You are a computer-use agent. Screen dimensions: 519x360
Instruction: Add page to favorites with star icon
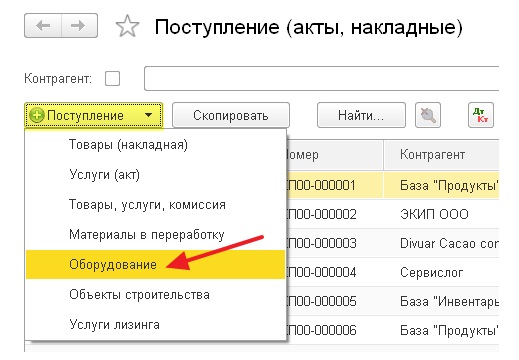127,26
